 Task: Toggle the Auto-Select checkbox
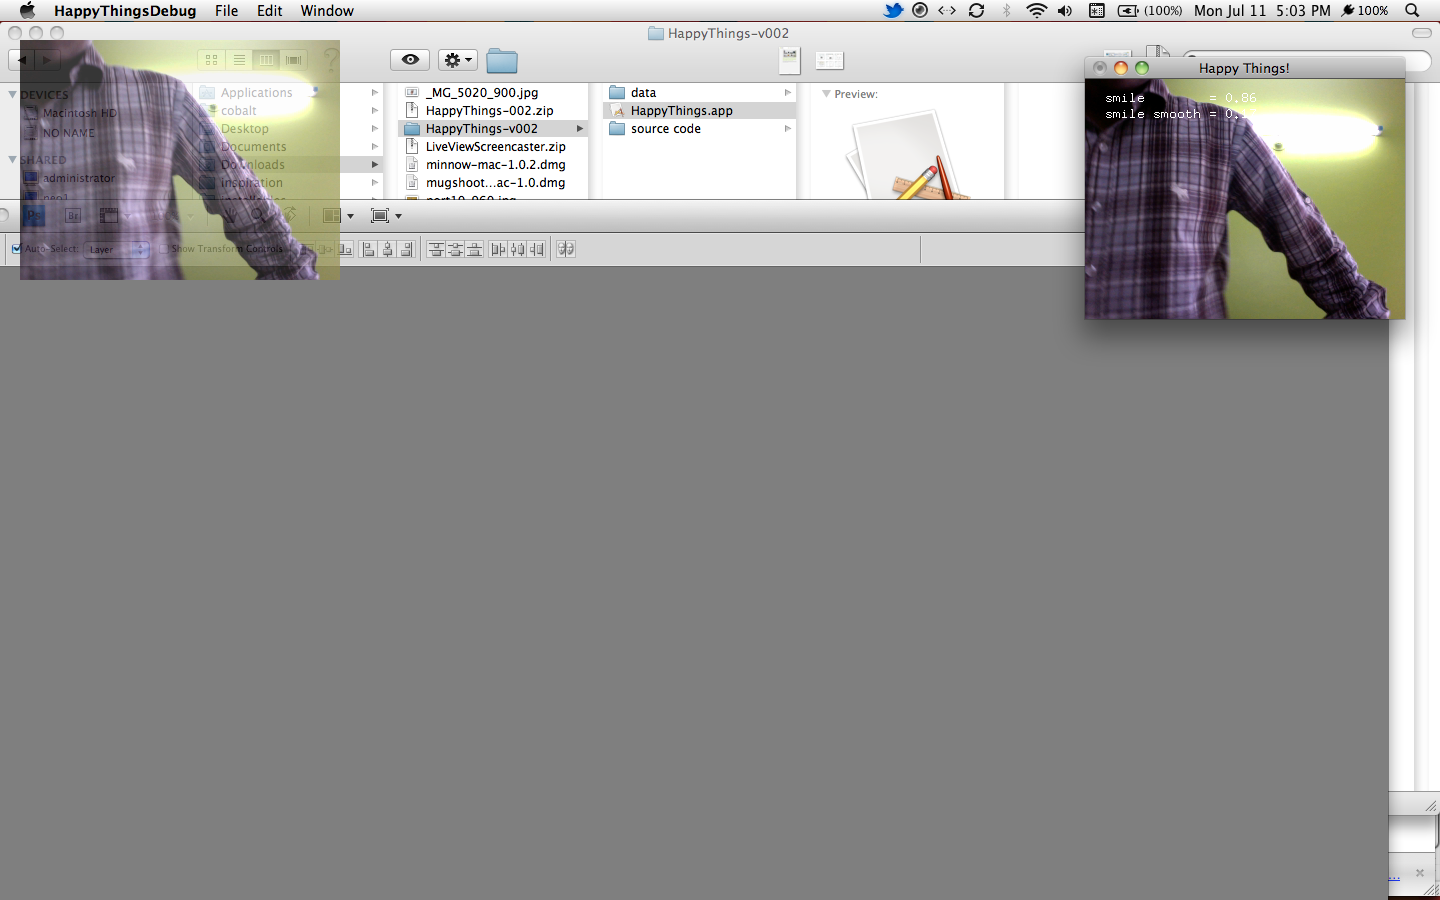tap(16, 249)
